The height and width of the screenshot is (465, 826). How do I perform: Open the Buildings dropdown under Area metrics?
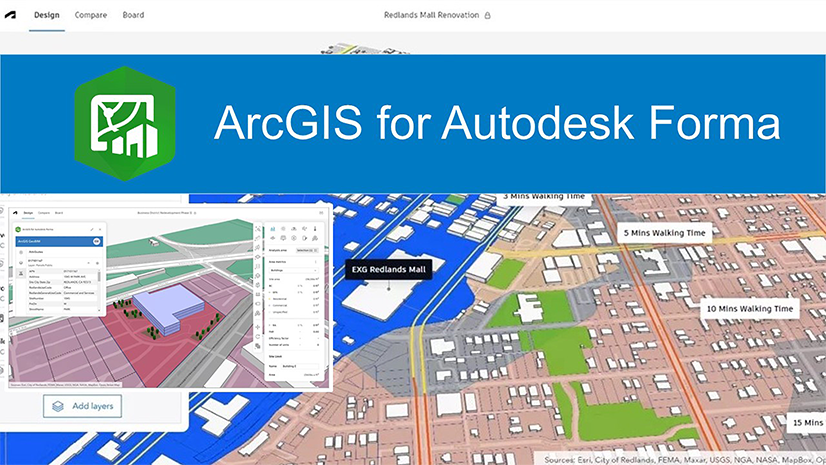294,270
